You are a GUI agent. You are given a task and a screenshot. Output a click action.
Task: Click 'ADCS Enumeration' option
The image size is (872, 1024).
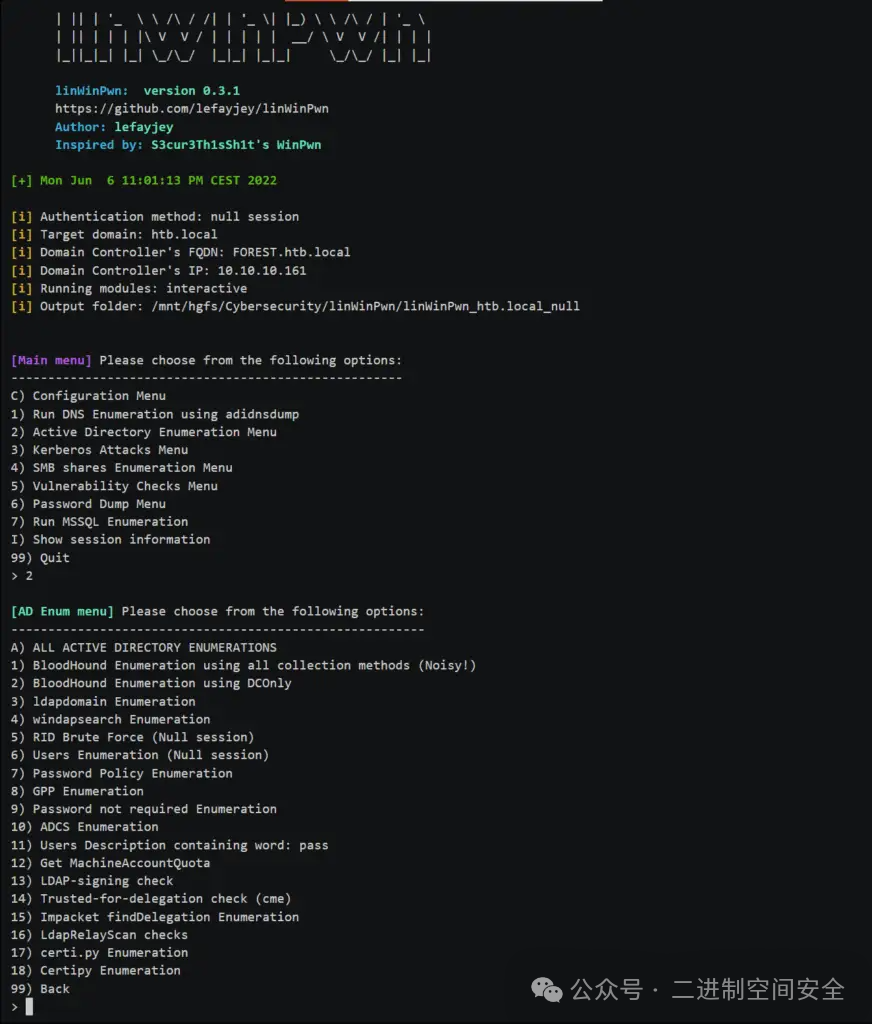tap(84, 827)
